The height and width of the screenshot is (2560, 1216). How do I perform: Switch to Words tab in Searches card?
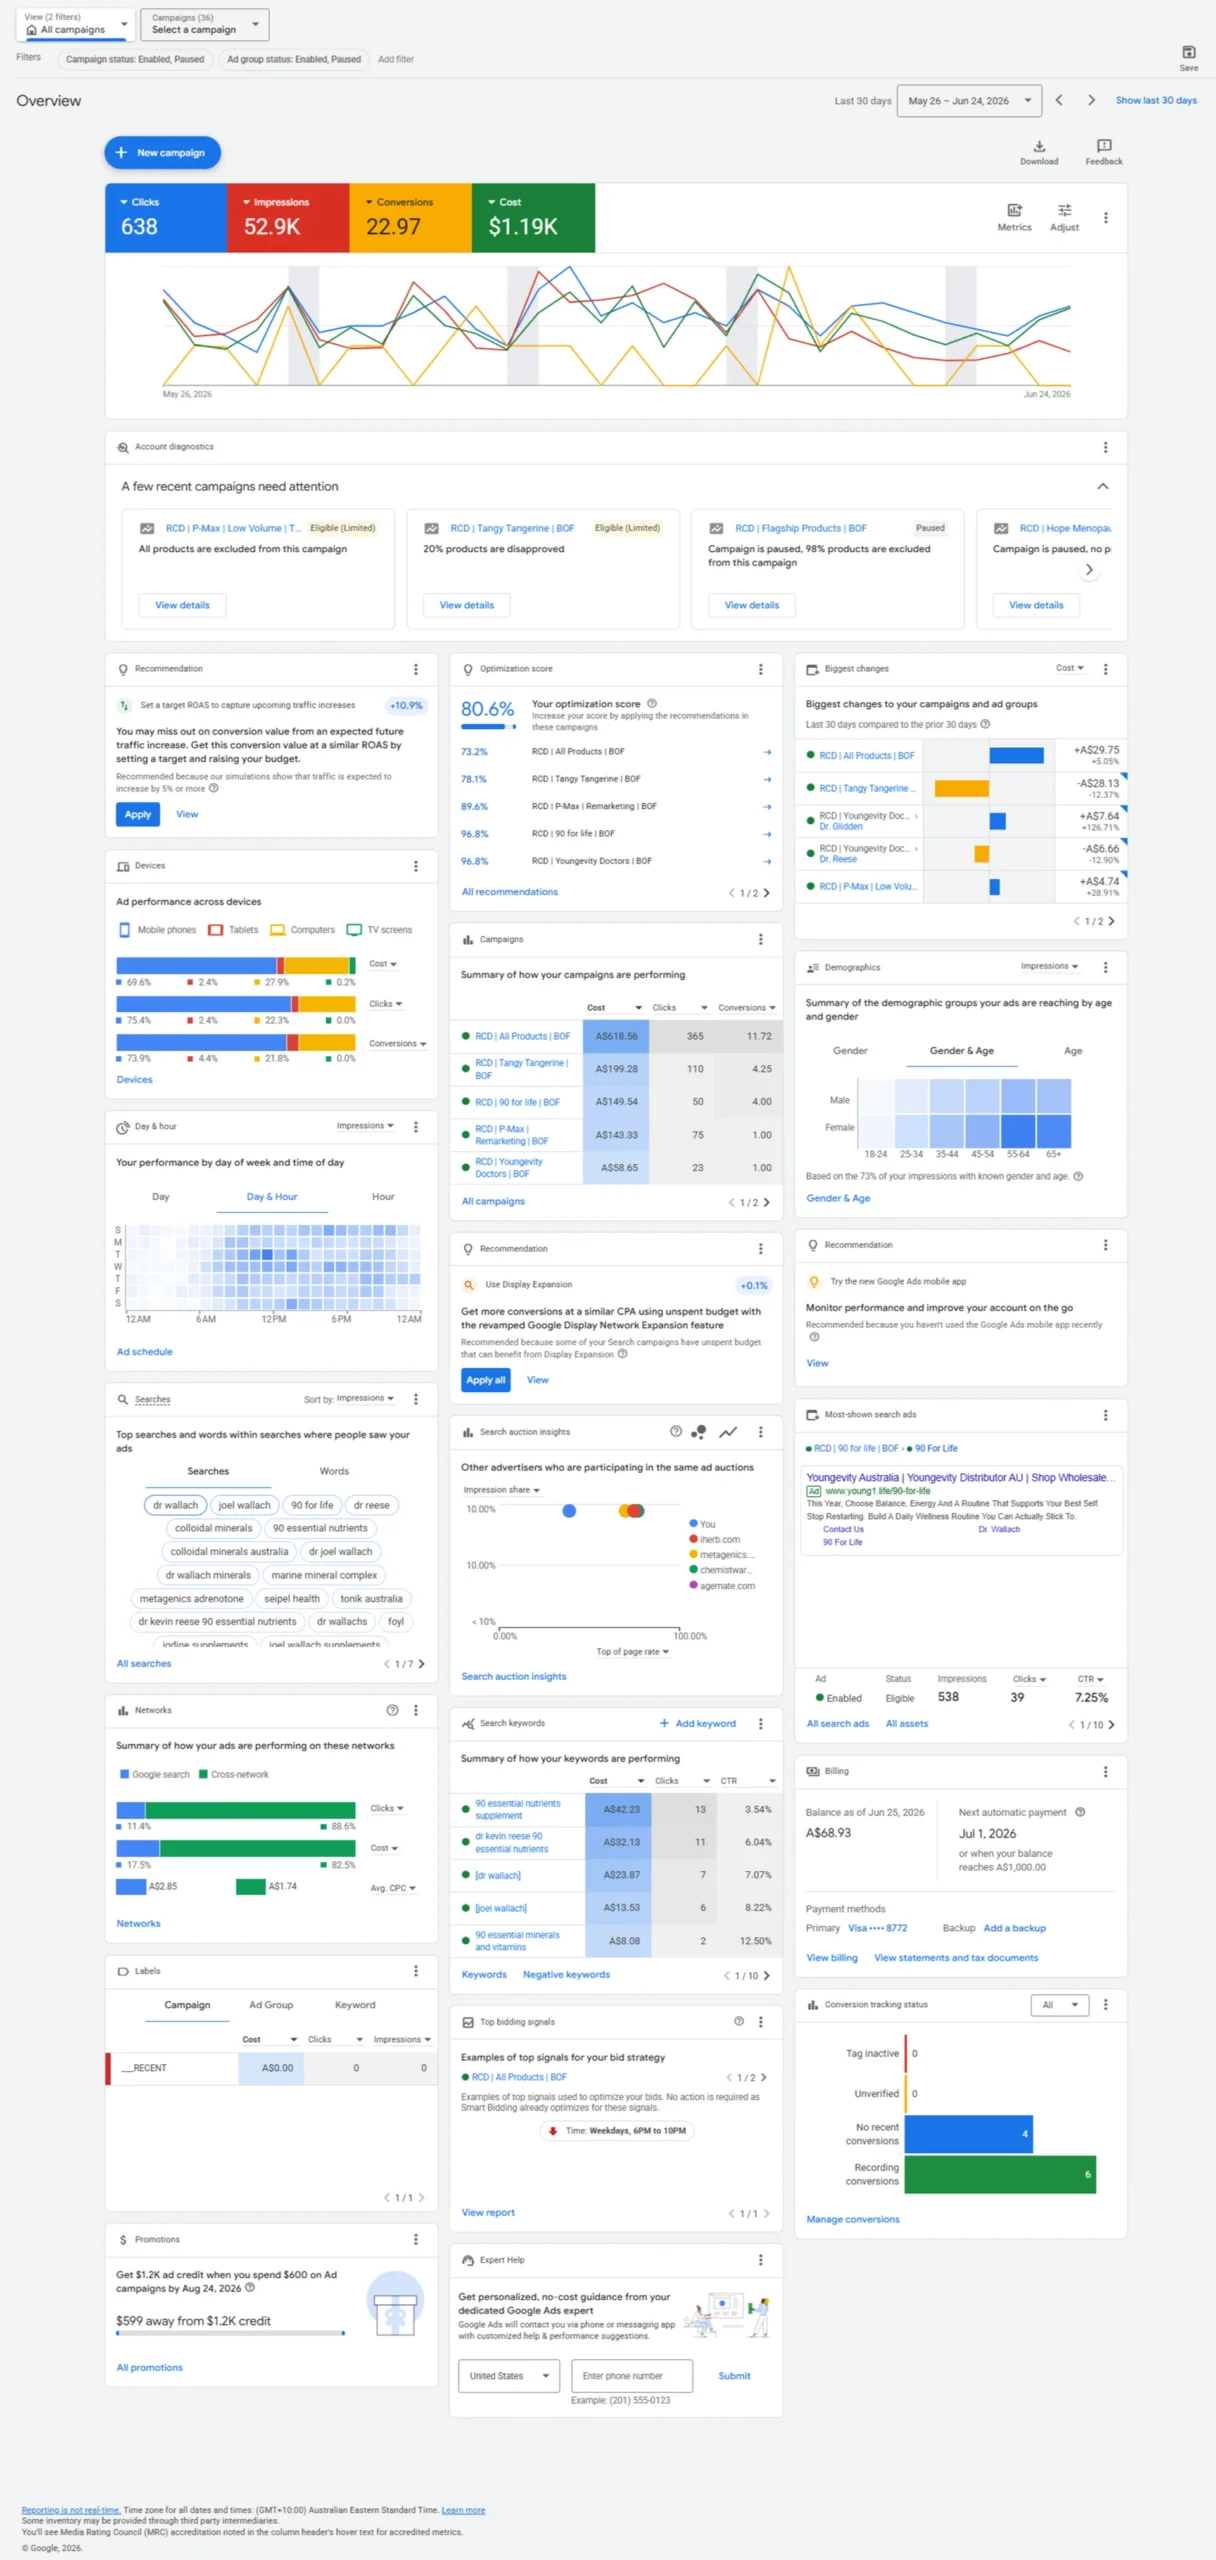(334, 1471)
